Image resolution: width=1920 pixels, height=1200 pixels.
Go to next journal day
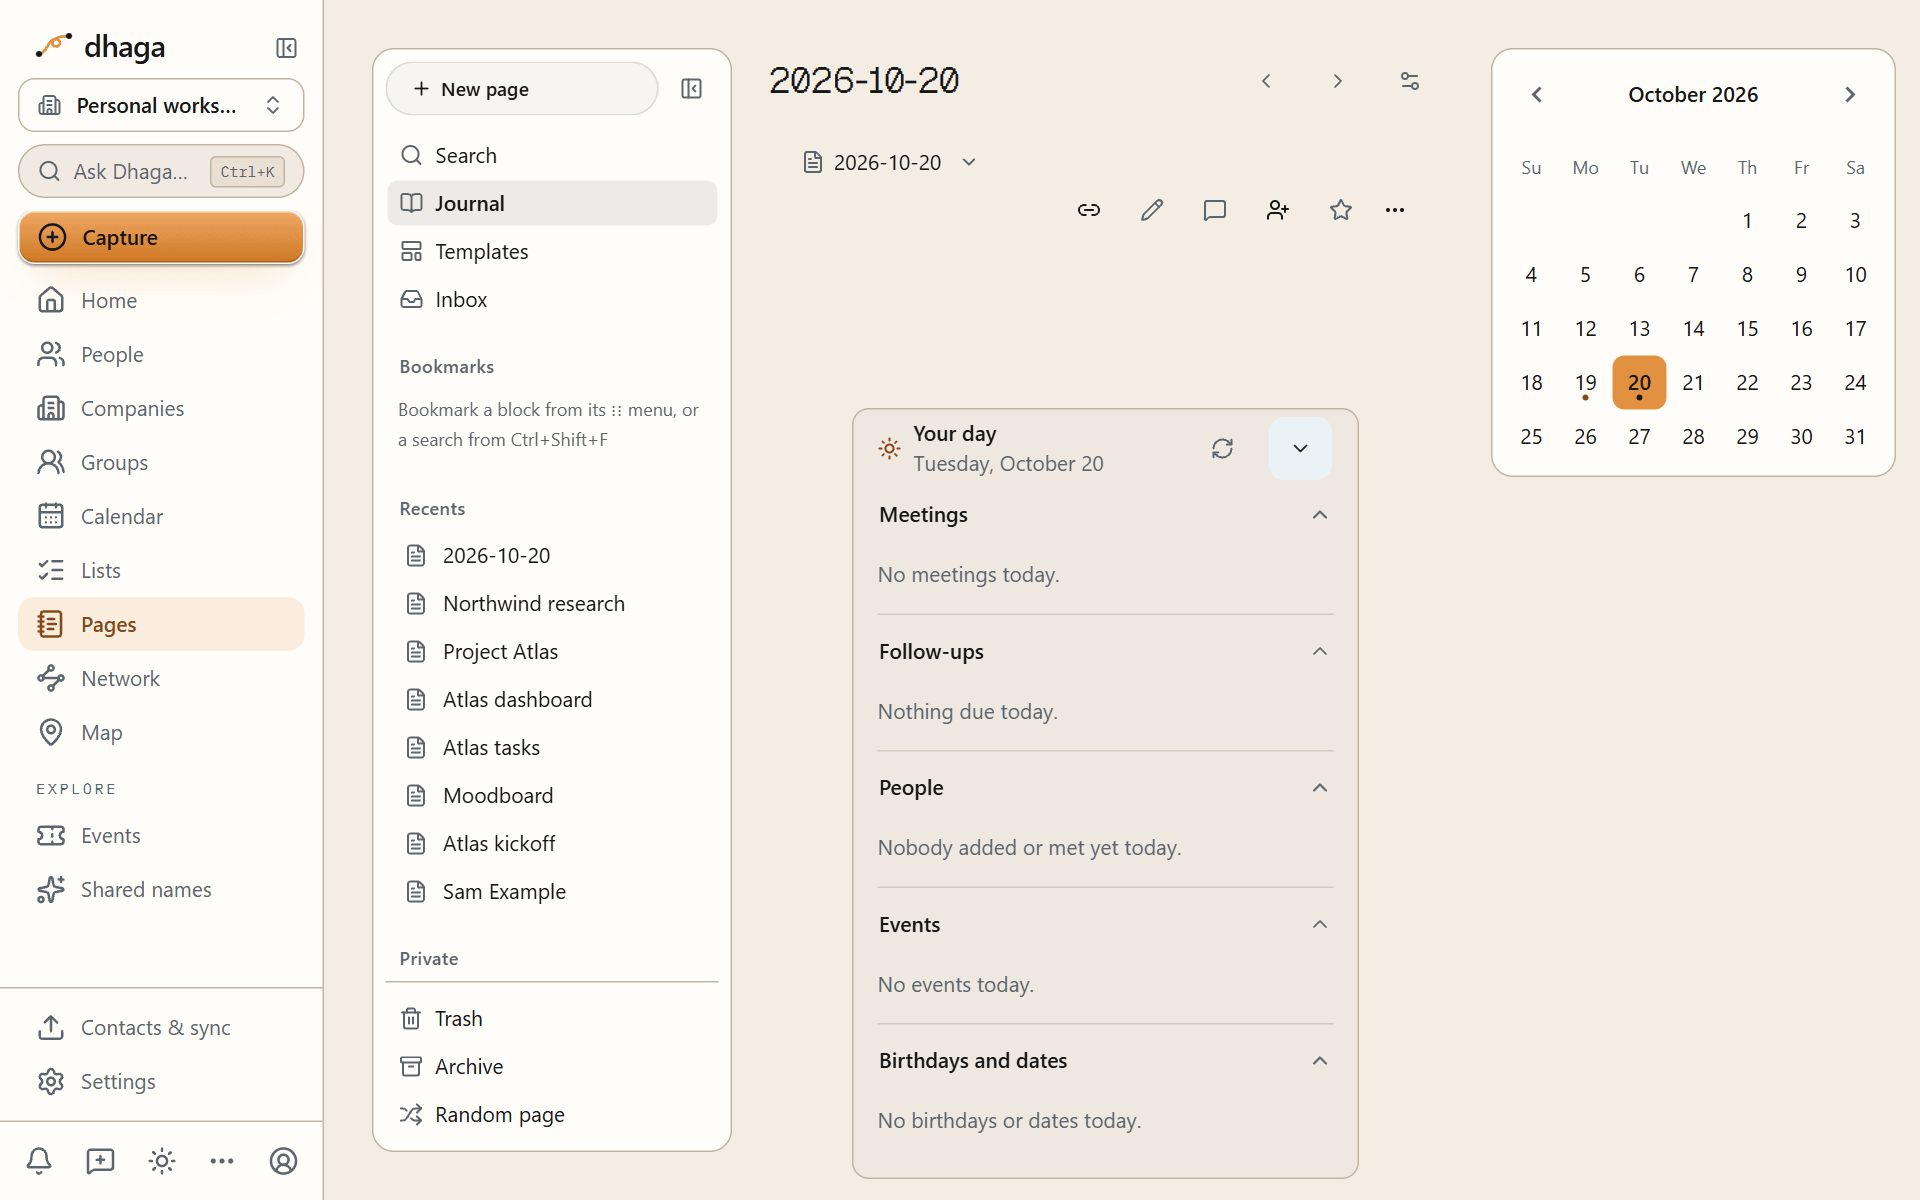[x=1338, y=81]
